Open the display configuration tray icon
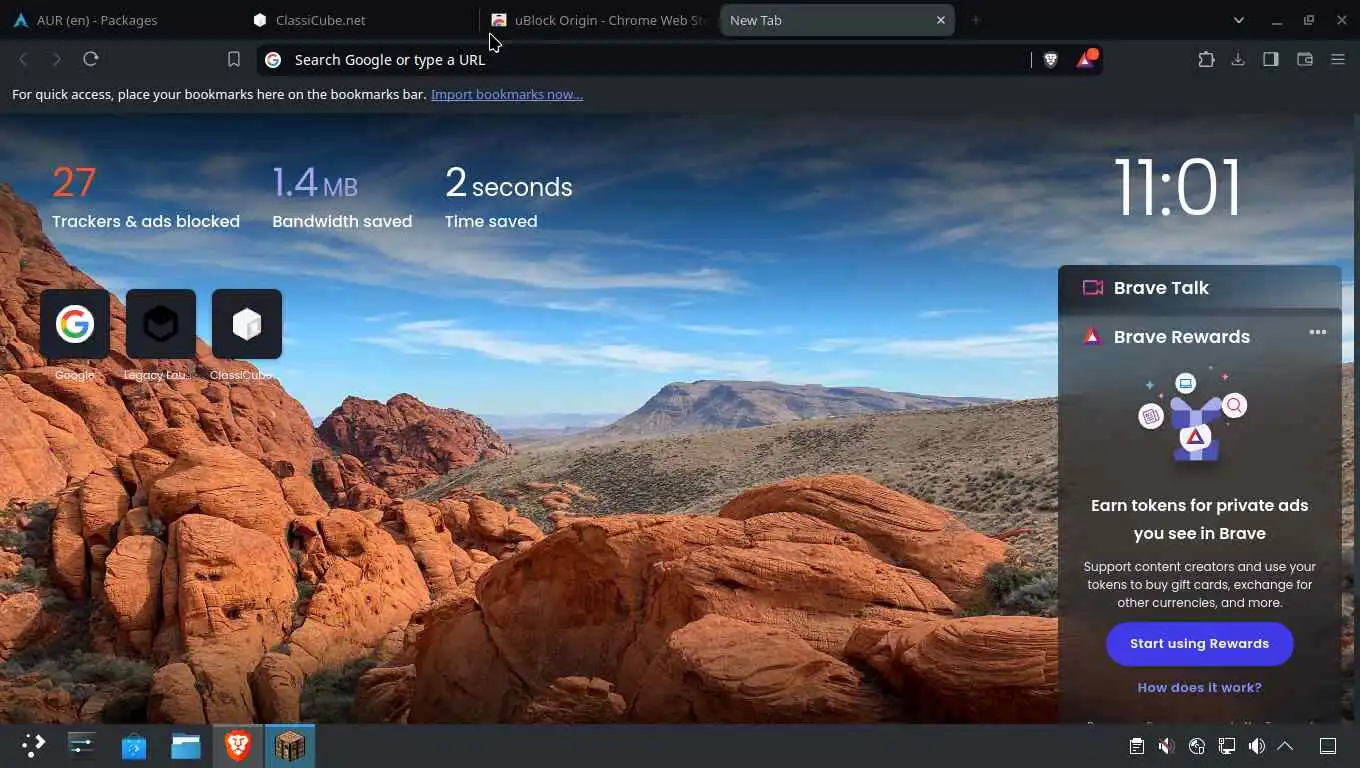The width and height of the screenshot is (1360, 768). pyautogui.click(x=1226, y=746)
